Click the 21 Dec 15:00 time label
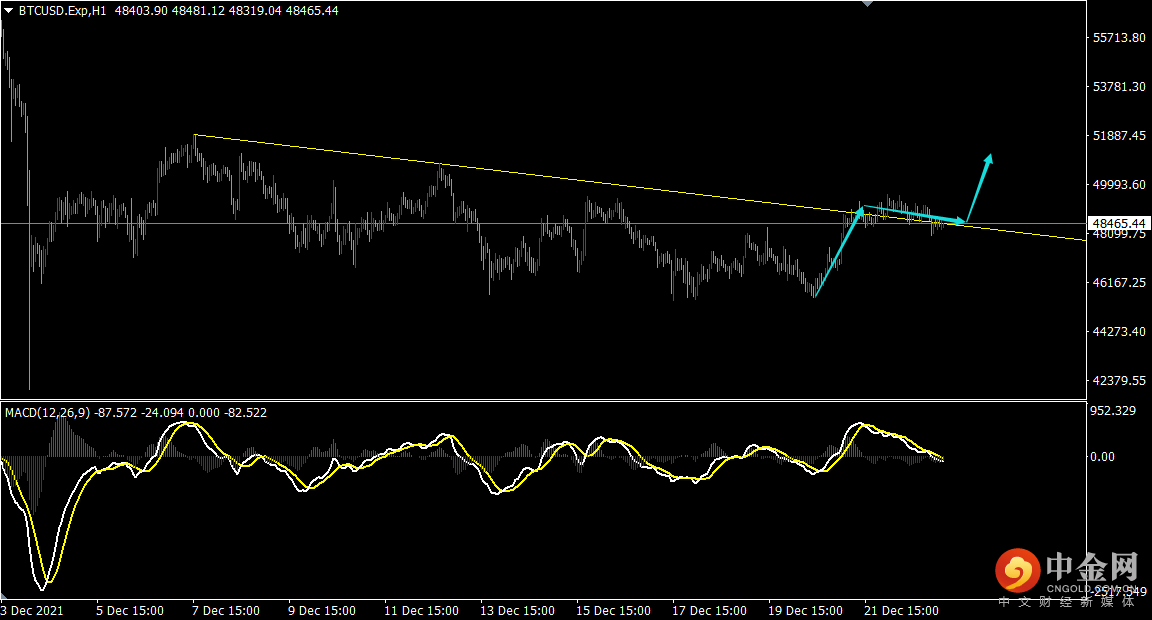 click(x=901, y=610)
